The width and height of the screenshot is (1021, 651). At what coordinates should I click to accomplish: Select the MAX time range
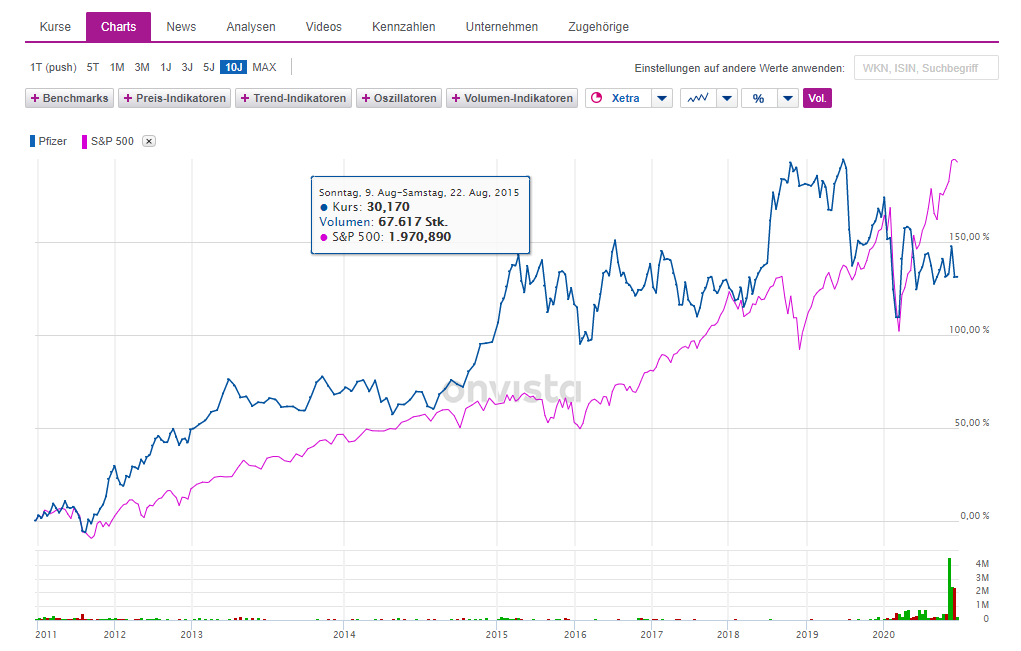pyautogui.click(x=264, y=67)
